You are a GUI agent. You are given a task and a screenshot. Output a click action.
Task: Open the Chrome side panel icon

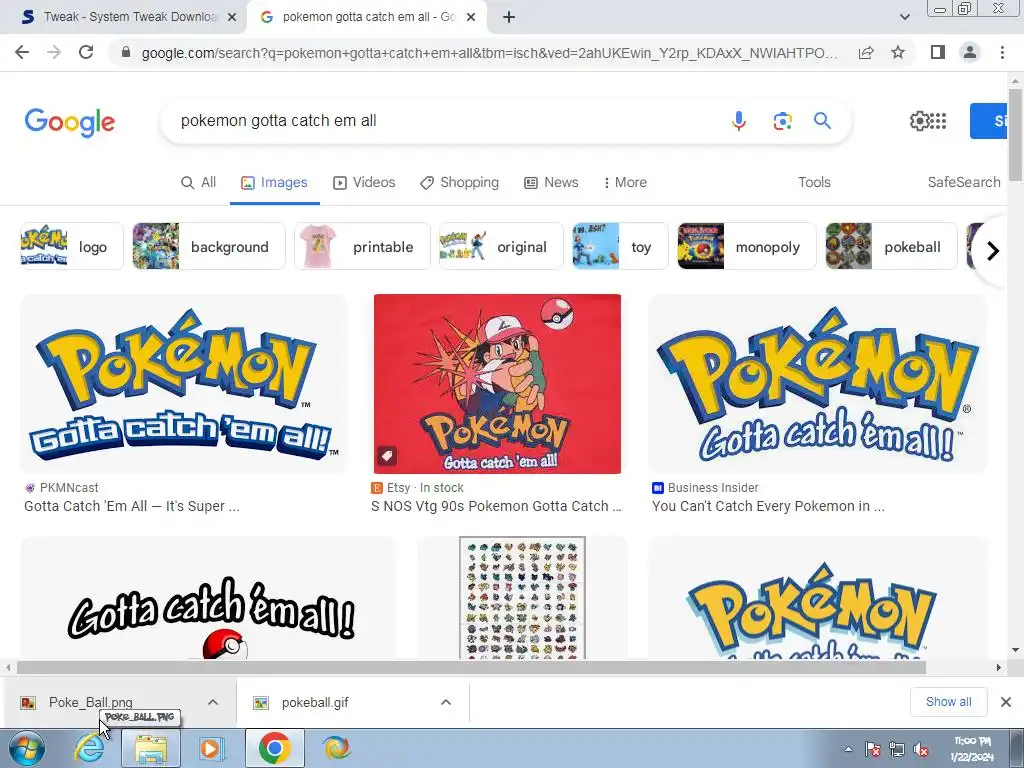coord(938,52)
